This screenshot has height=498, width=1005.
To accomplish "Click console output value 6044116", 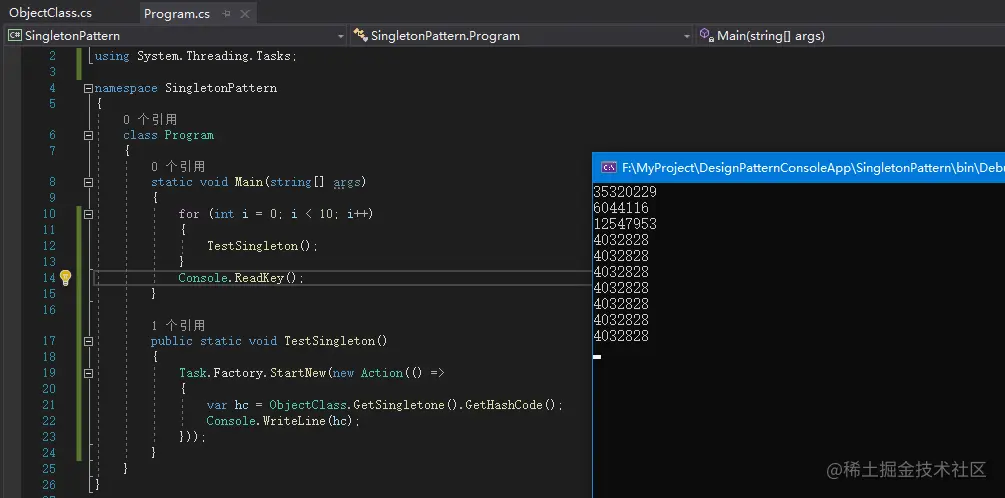I will pos(621,208).
